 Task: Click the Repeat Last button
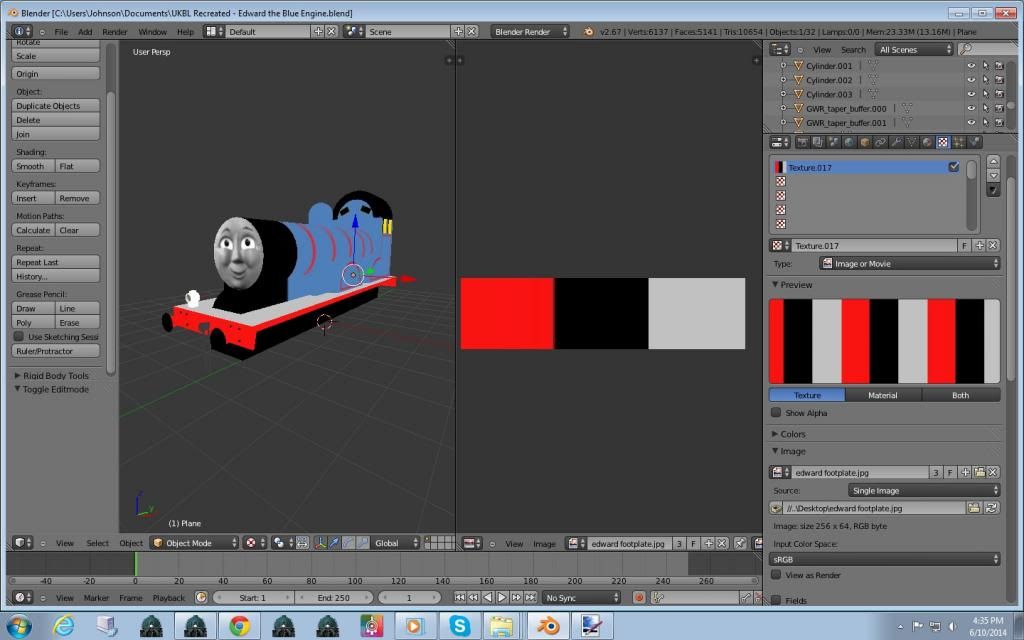pos(56,263)
